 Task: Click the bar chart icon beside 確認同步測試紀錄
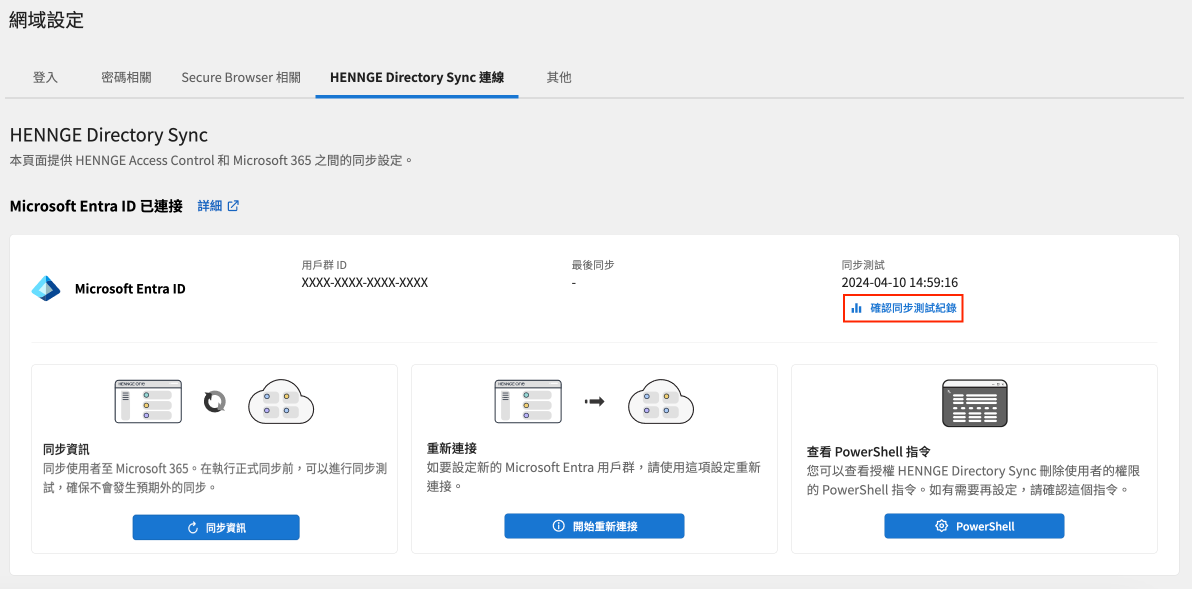[x=857, y=309]
